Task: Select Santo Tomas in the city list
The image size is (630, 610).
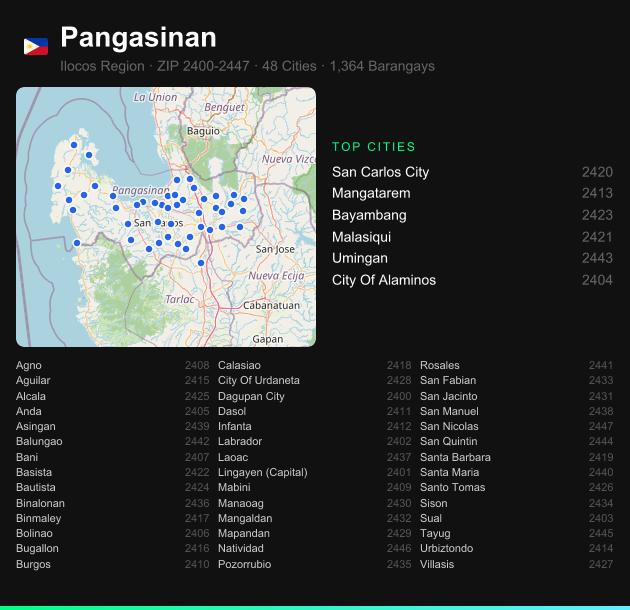Action: [x=517, y=487]
